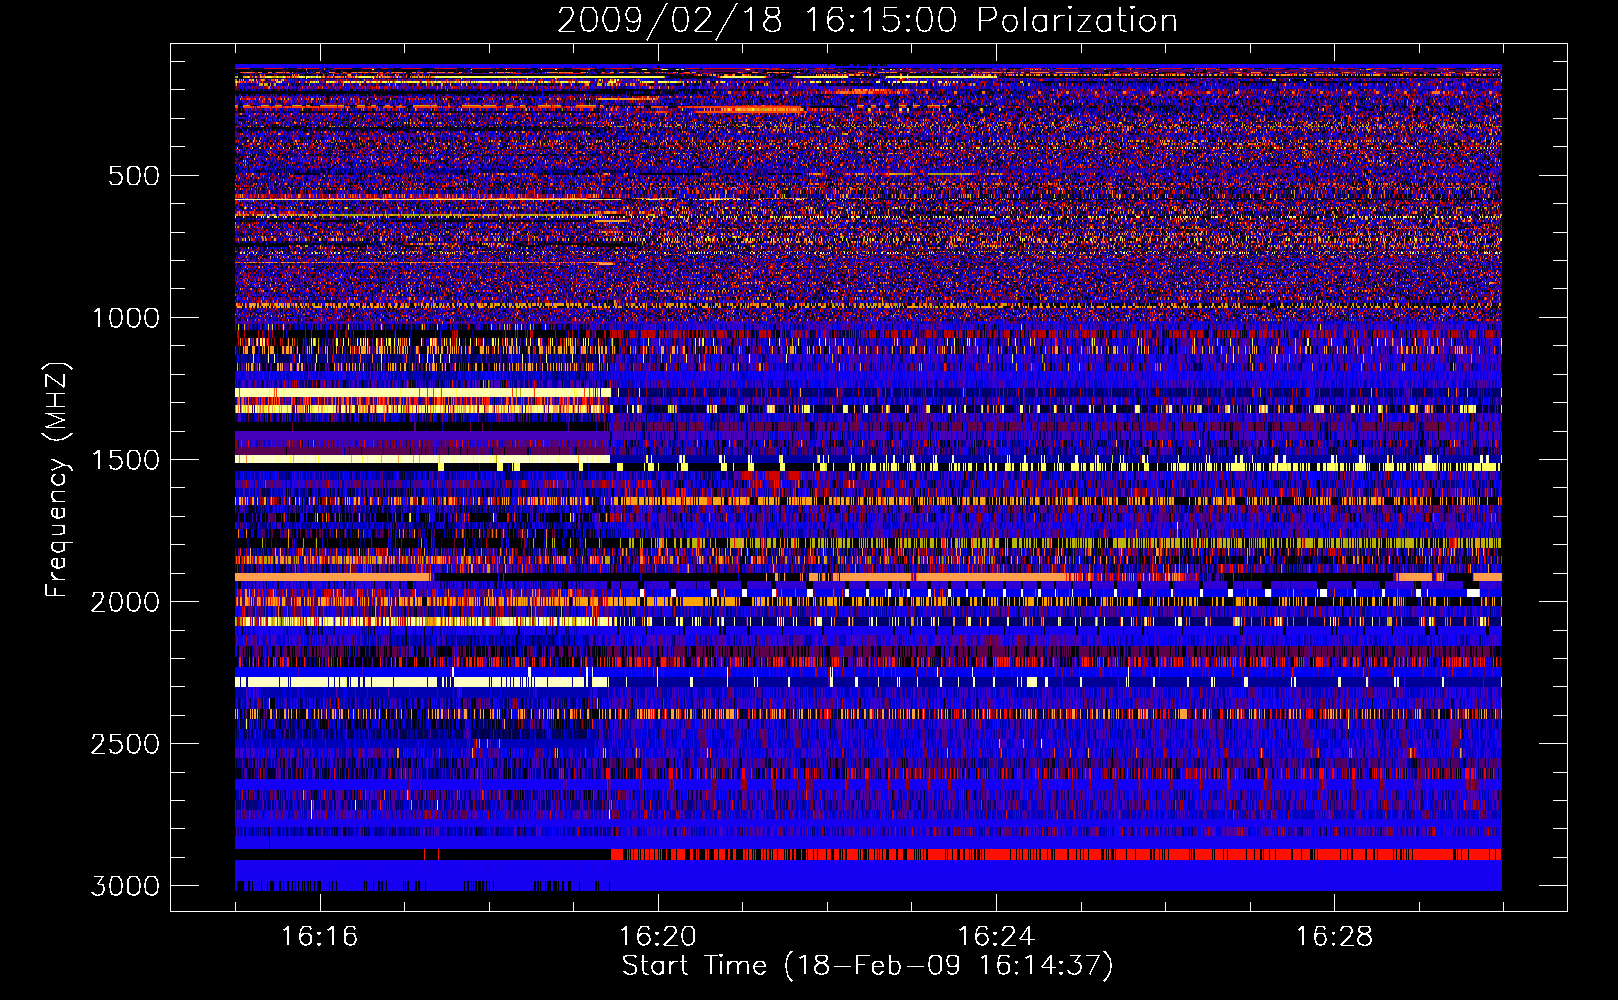Click the 16:28 time tick label
This screenshot has width=1618, height=1000.
tap(1334, 936)
